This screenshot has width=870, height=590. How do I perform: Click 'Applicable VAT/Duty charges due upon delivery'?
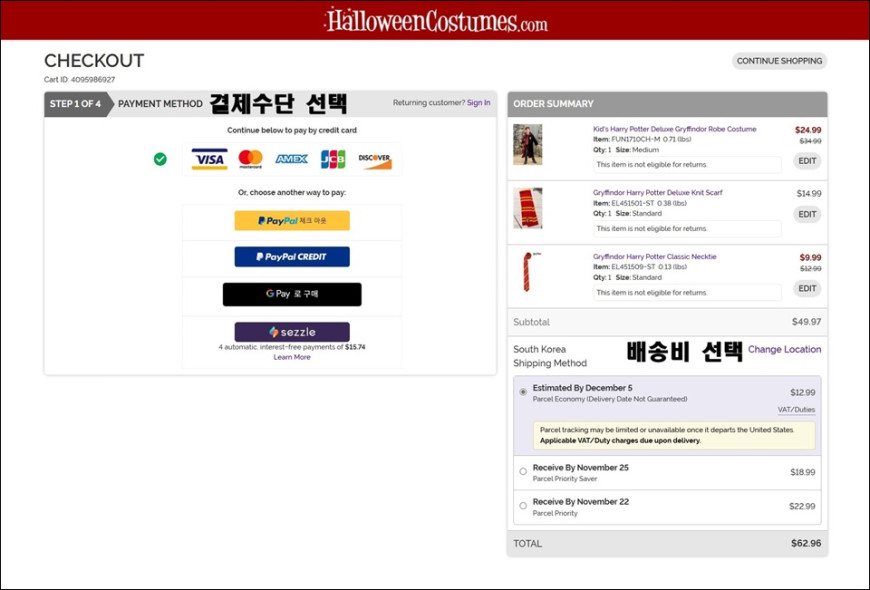point(620,441)
